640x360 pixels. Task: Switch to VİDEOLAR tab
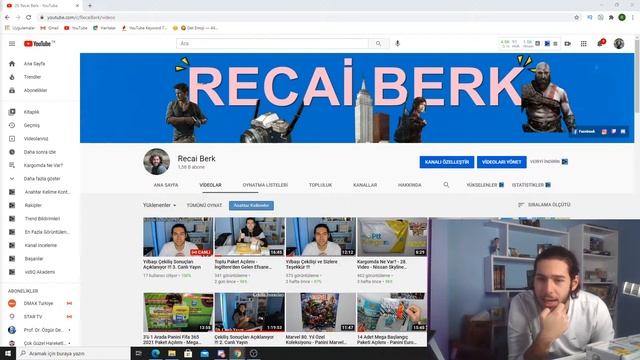coord(210,185)
